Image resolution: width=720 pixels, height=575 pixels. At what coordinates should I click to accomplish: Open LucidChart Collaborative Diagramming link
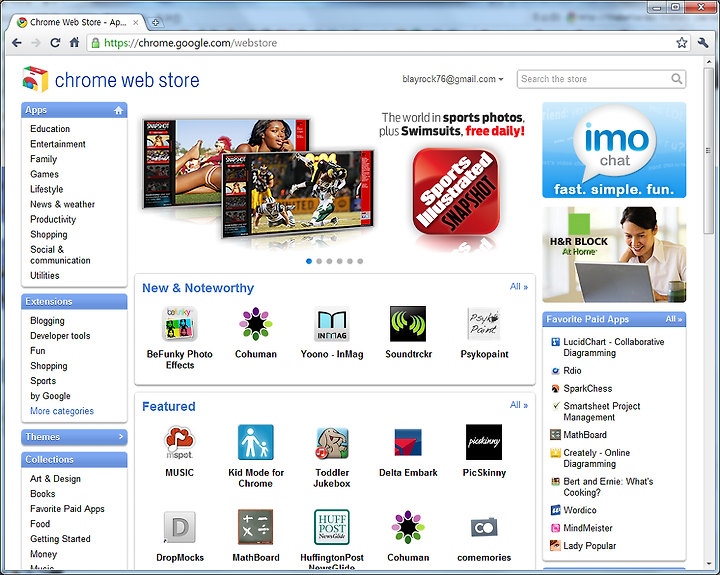(x=613, y=348)
